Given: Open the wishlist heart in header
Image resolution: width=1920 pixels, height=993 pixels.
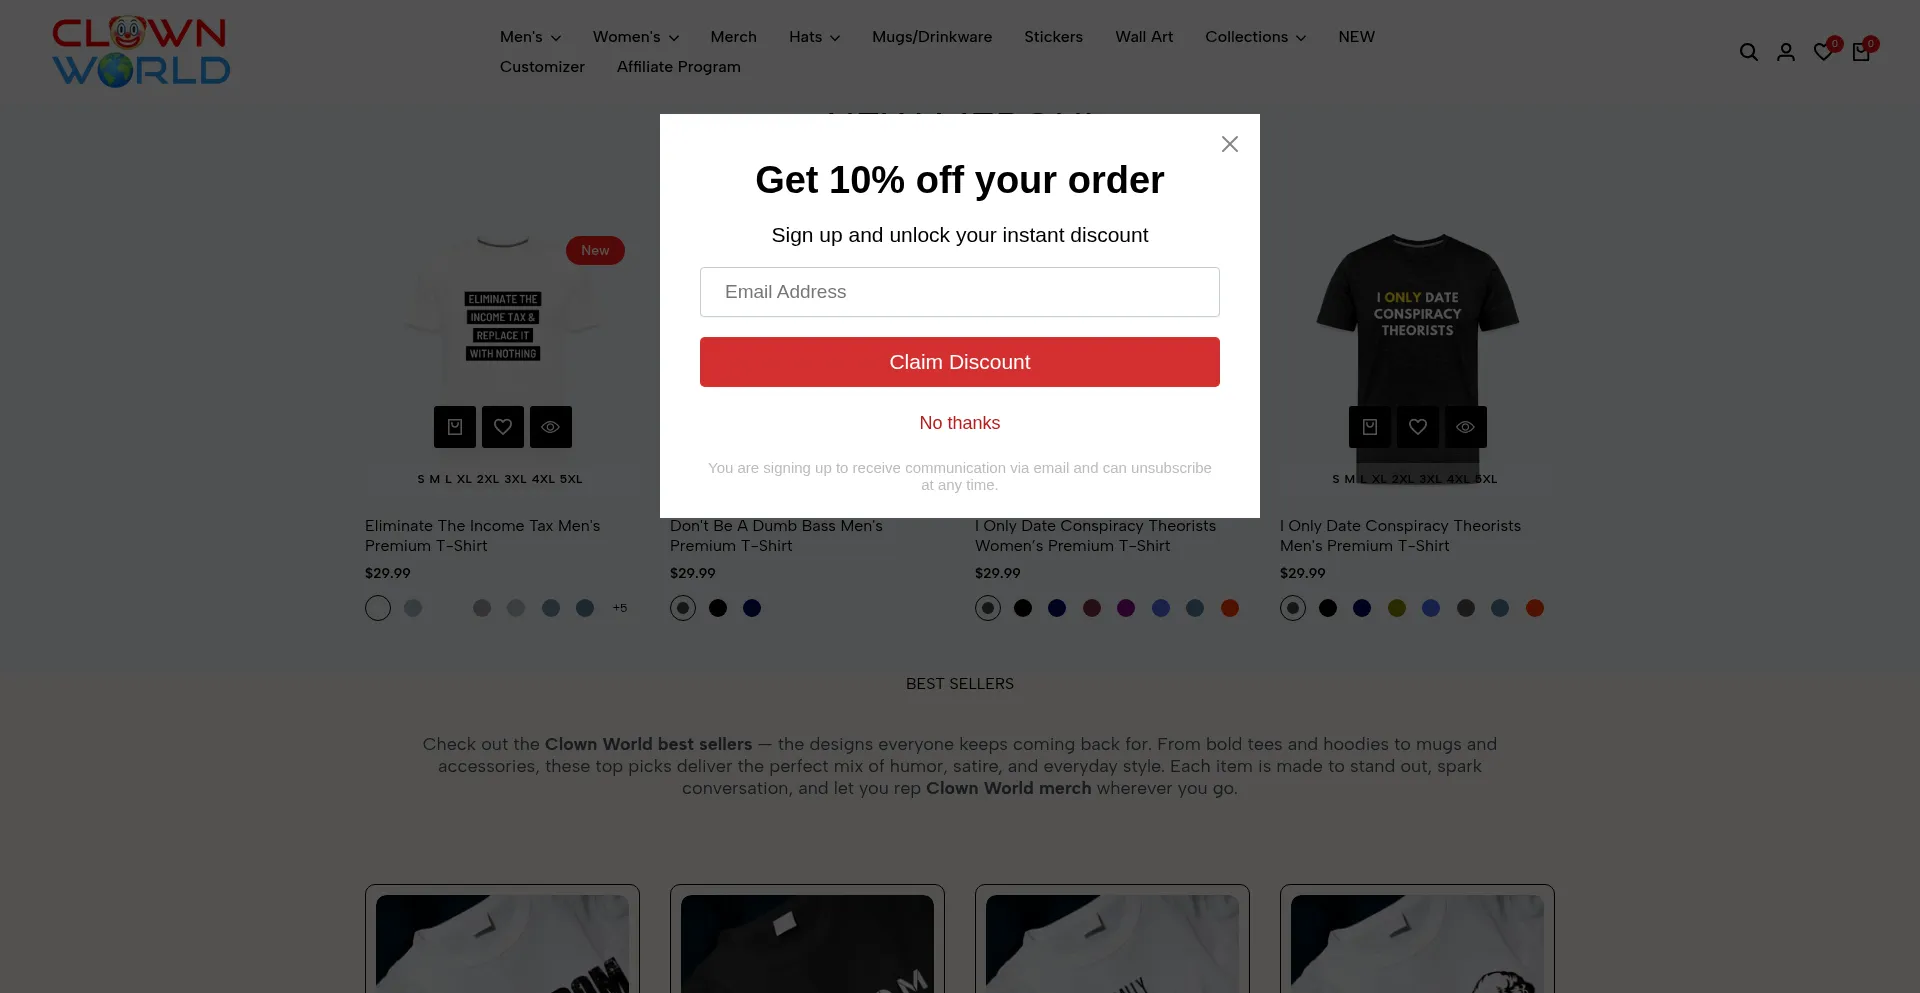Looking at the screenshot, I should click(1824, 52).
